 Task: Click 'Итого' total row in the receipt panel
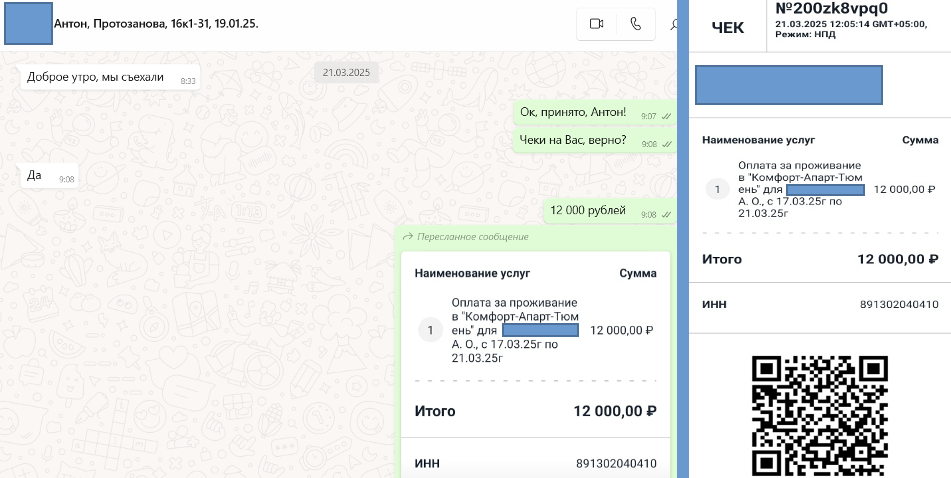(820, 260)
